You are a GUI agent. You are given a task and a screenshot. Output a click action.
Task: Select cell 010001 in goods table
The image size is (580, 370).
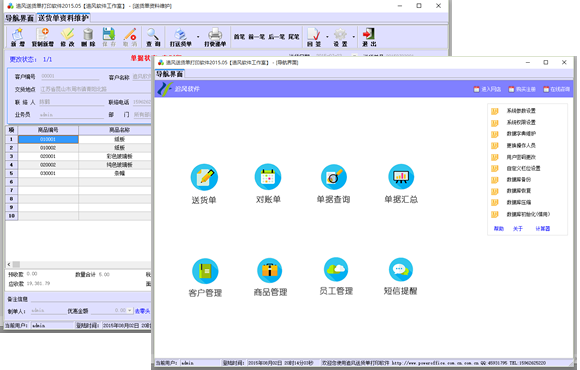48,139
